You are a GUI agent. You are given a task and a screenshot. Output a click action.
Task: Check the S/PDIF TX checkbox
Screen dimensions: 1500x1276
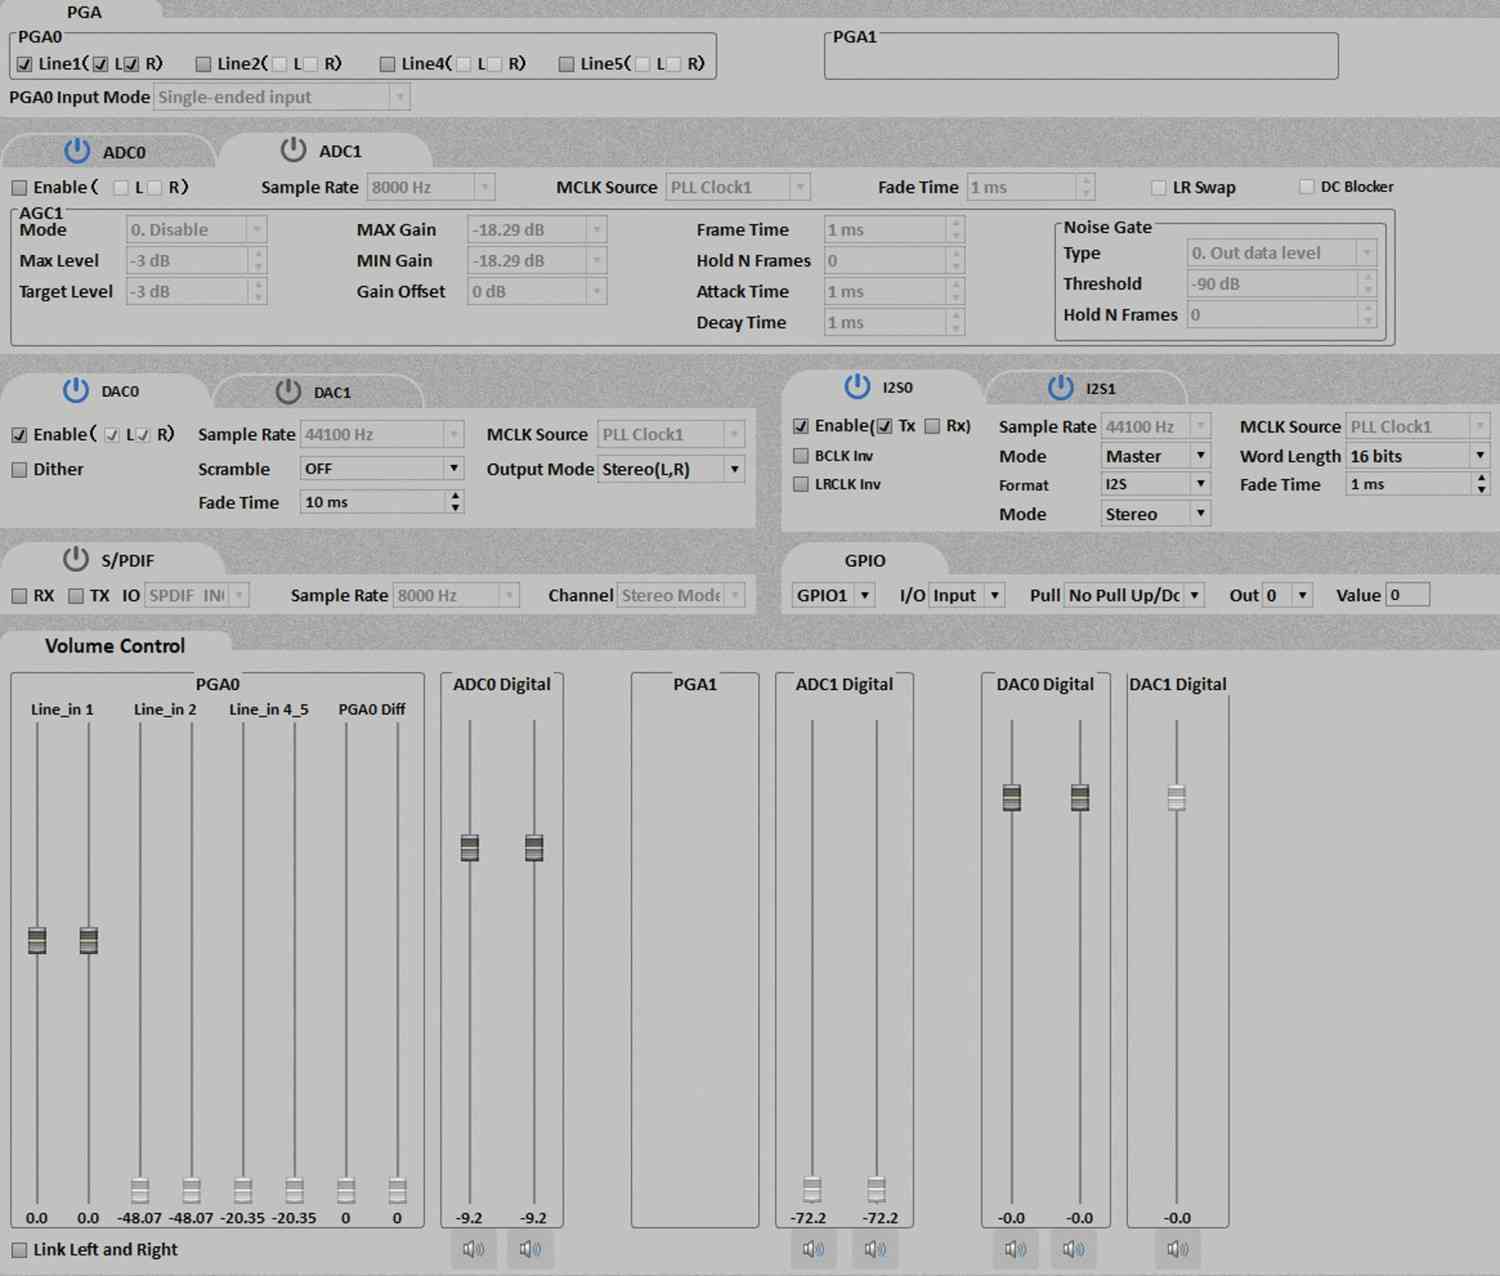(x=76, y=596)
